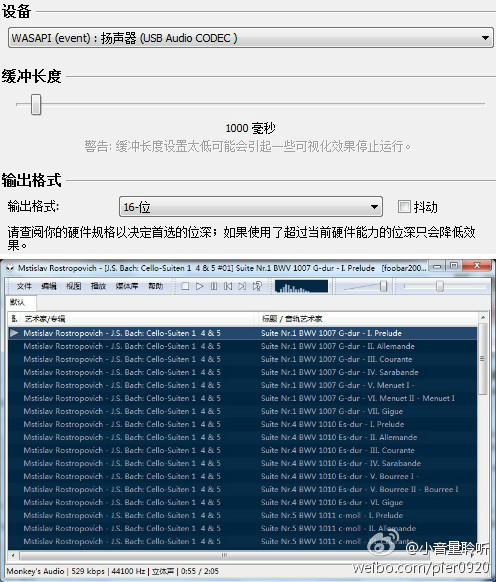Select track 'Suite Nr.5 BWV 1011 c-moll - I. Prelude'

243,515
